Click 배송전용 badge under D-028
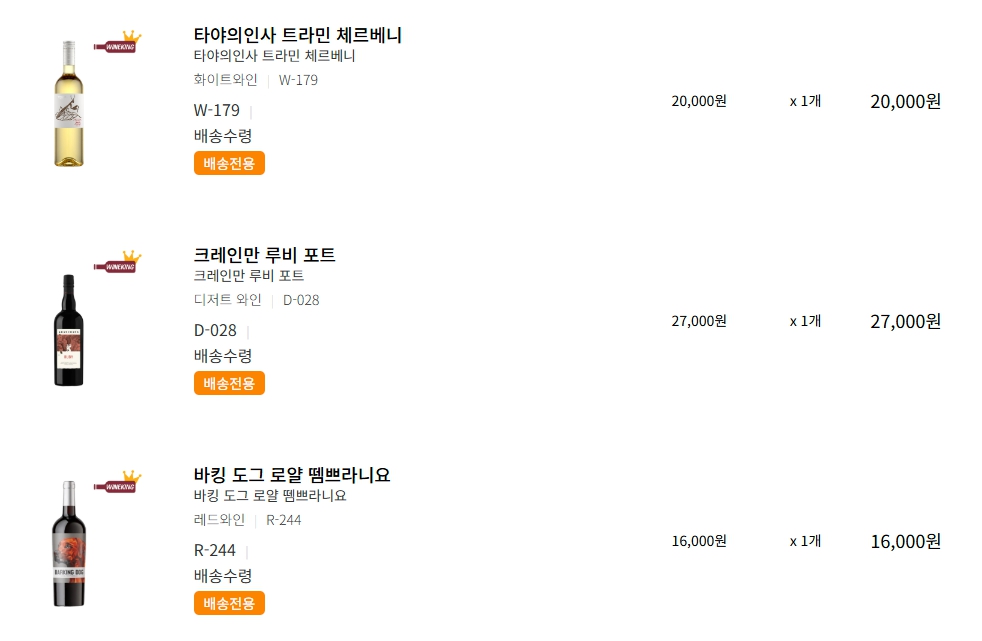 (x=229, y=383)
